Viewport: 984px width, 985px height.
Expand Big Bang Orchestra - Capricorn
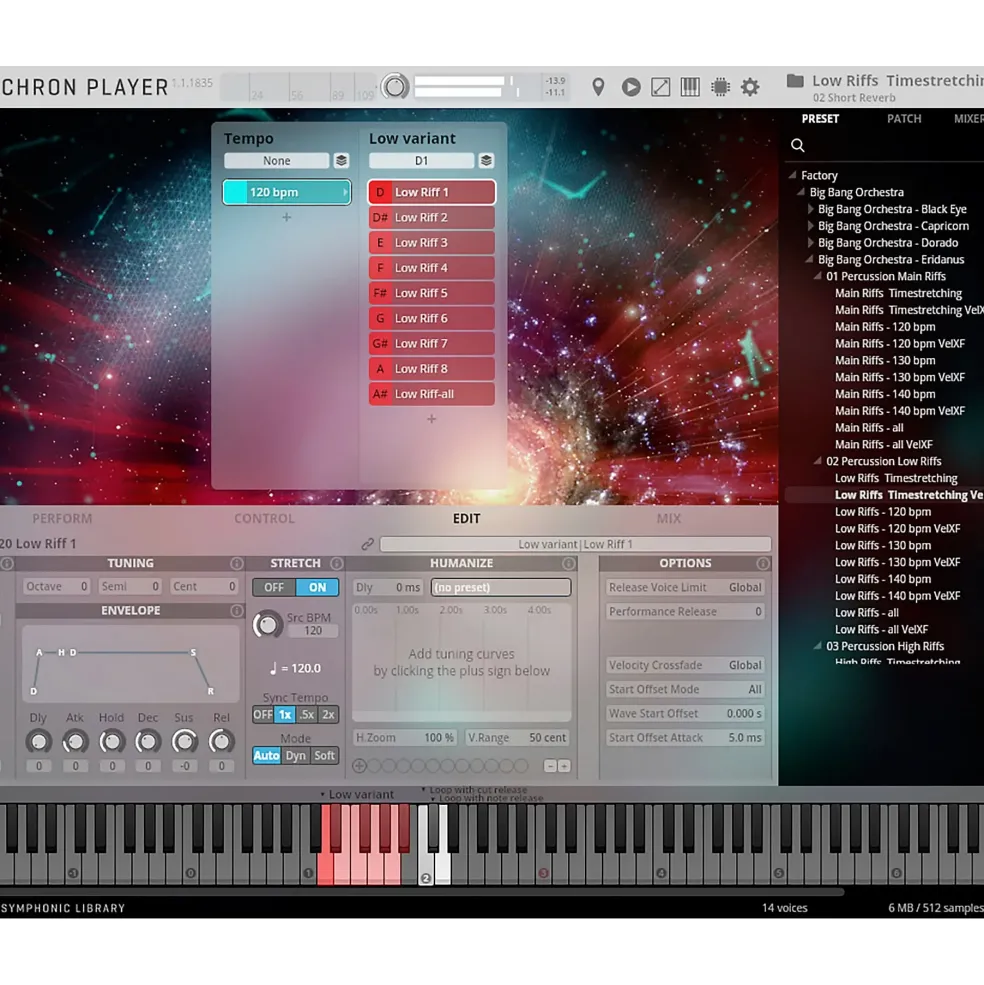pyautogui.click(x=810, y=226)
